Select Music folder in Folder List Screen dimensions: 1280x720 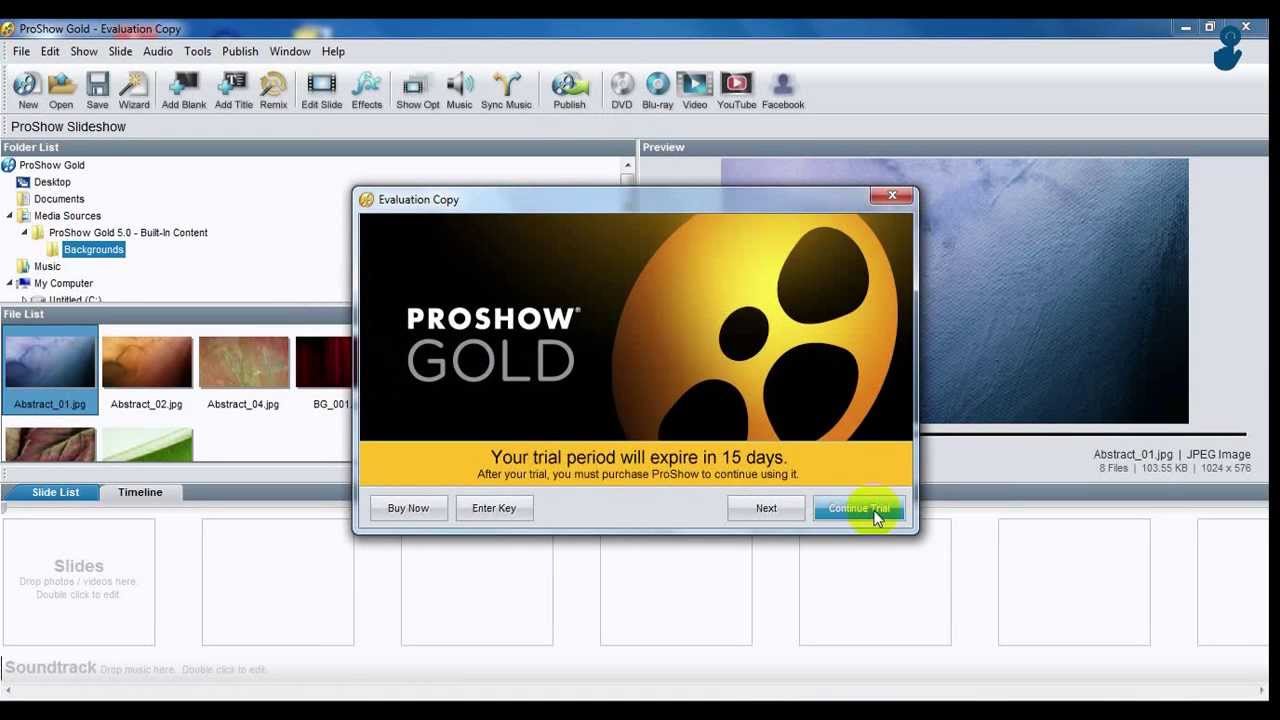(47, 267)
